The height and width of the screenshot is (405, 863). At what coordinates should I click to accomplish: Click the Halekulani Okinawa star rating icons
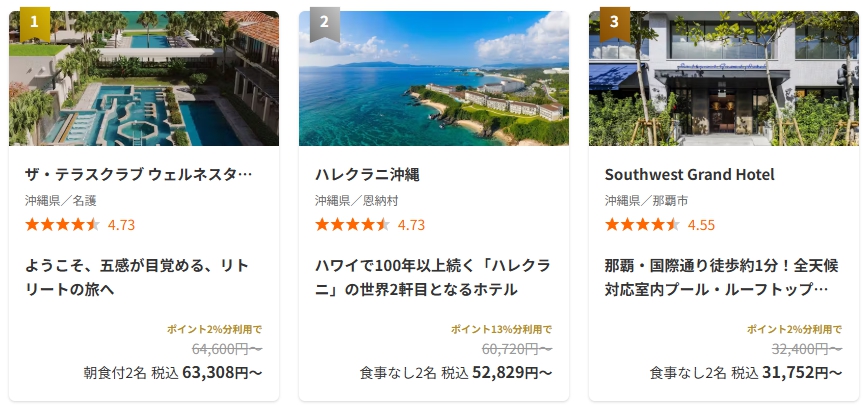click(352, 224)
